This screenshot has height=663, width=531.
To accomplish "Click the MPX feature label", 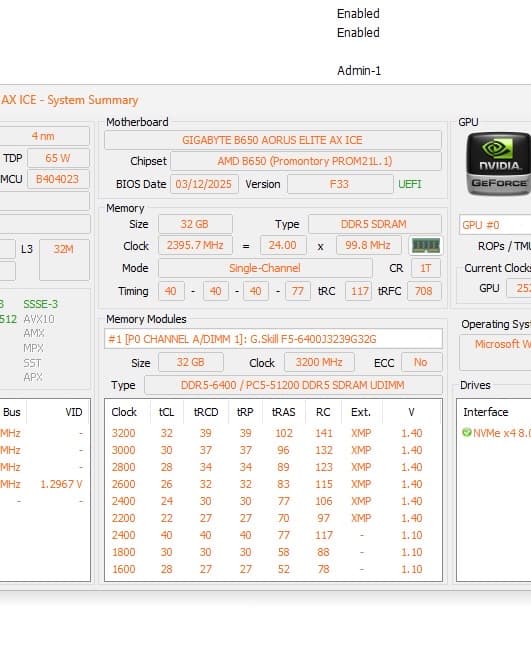I will (33, 348).
